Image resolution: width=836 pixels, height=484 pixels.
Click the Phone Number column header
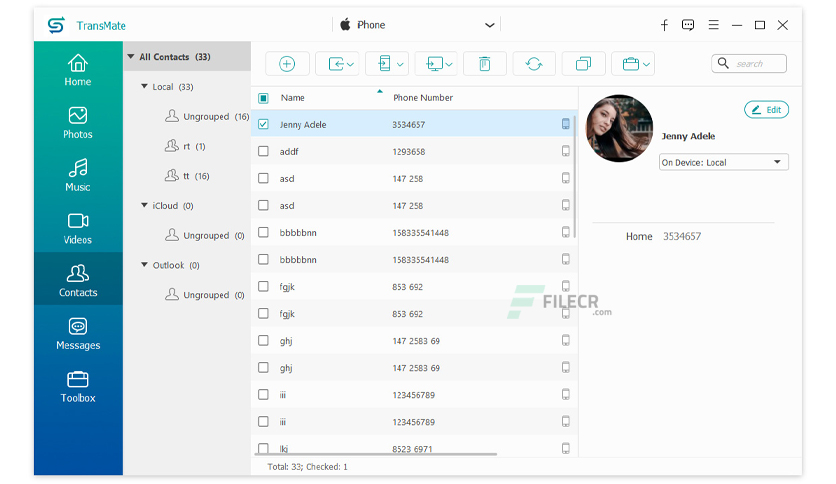click(x=423, y=98)
